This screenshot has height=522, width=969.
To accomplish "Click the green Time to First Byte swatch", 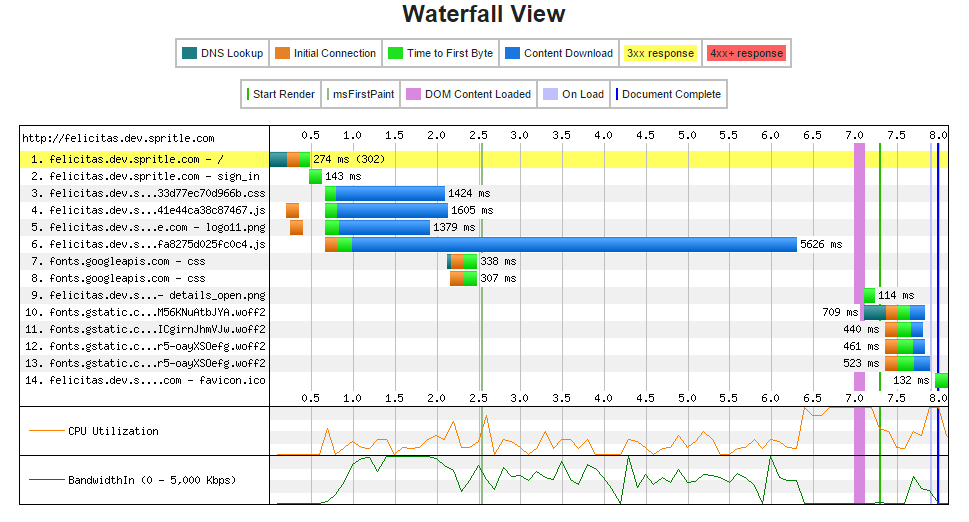I will click(x=395, y=53).
